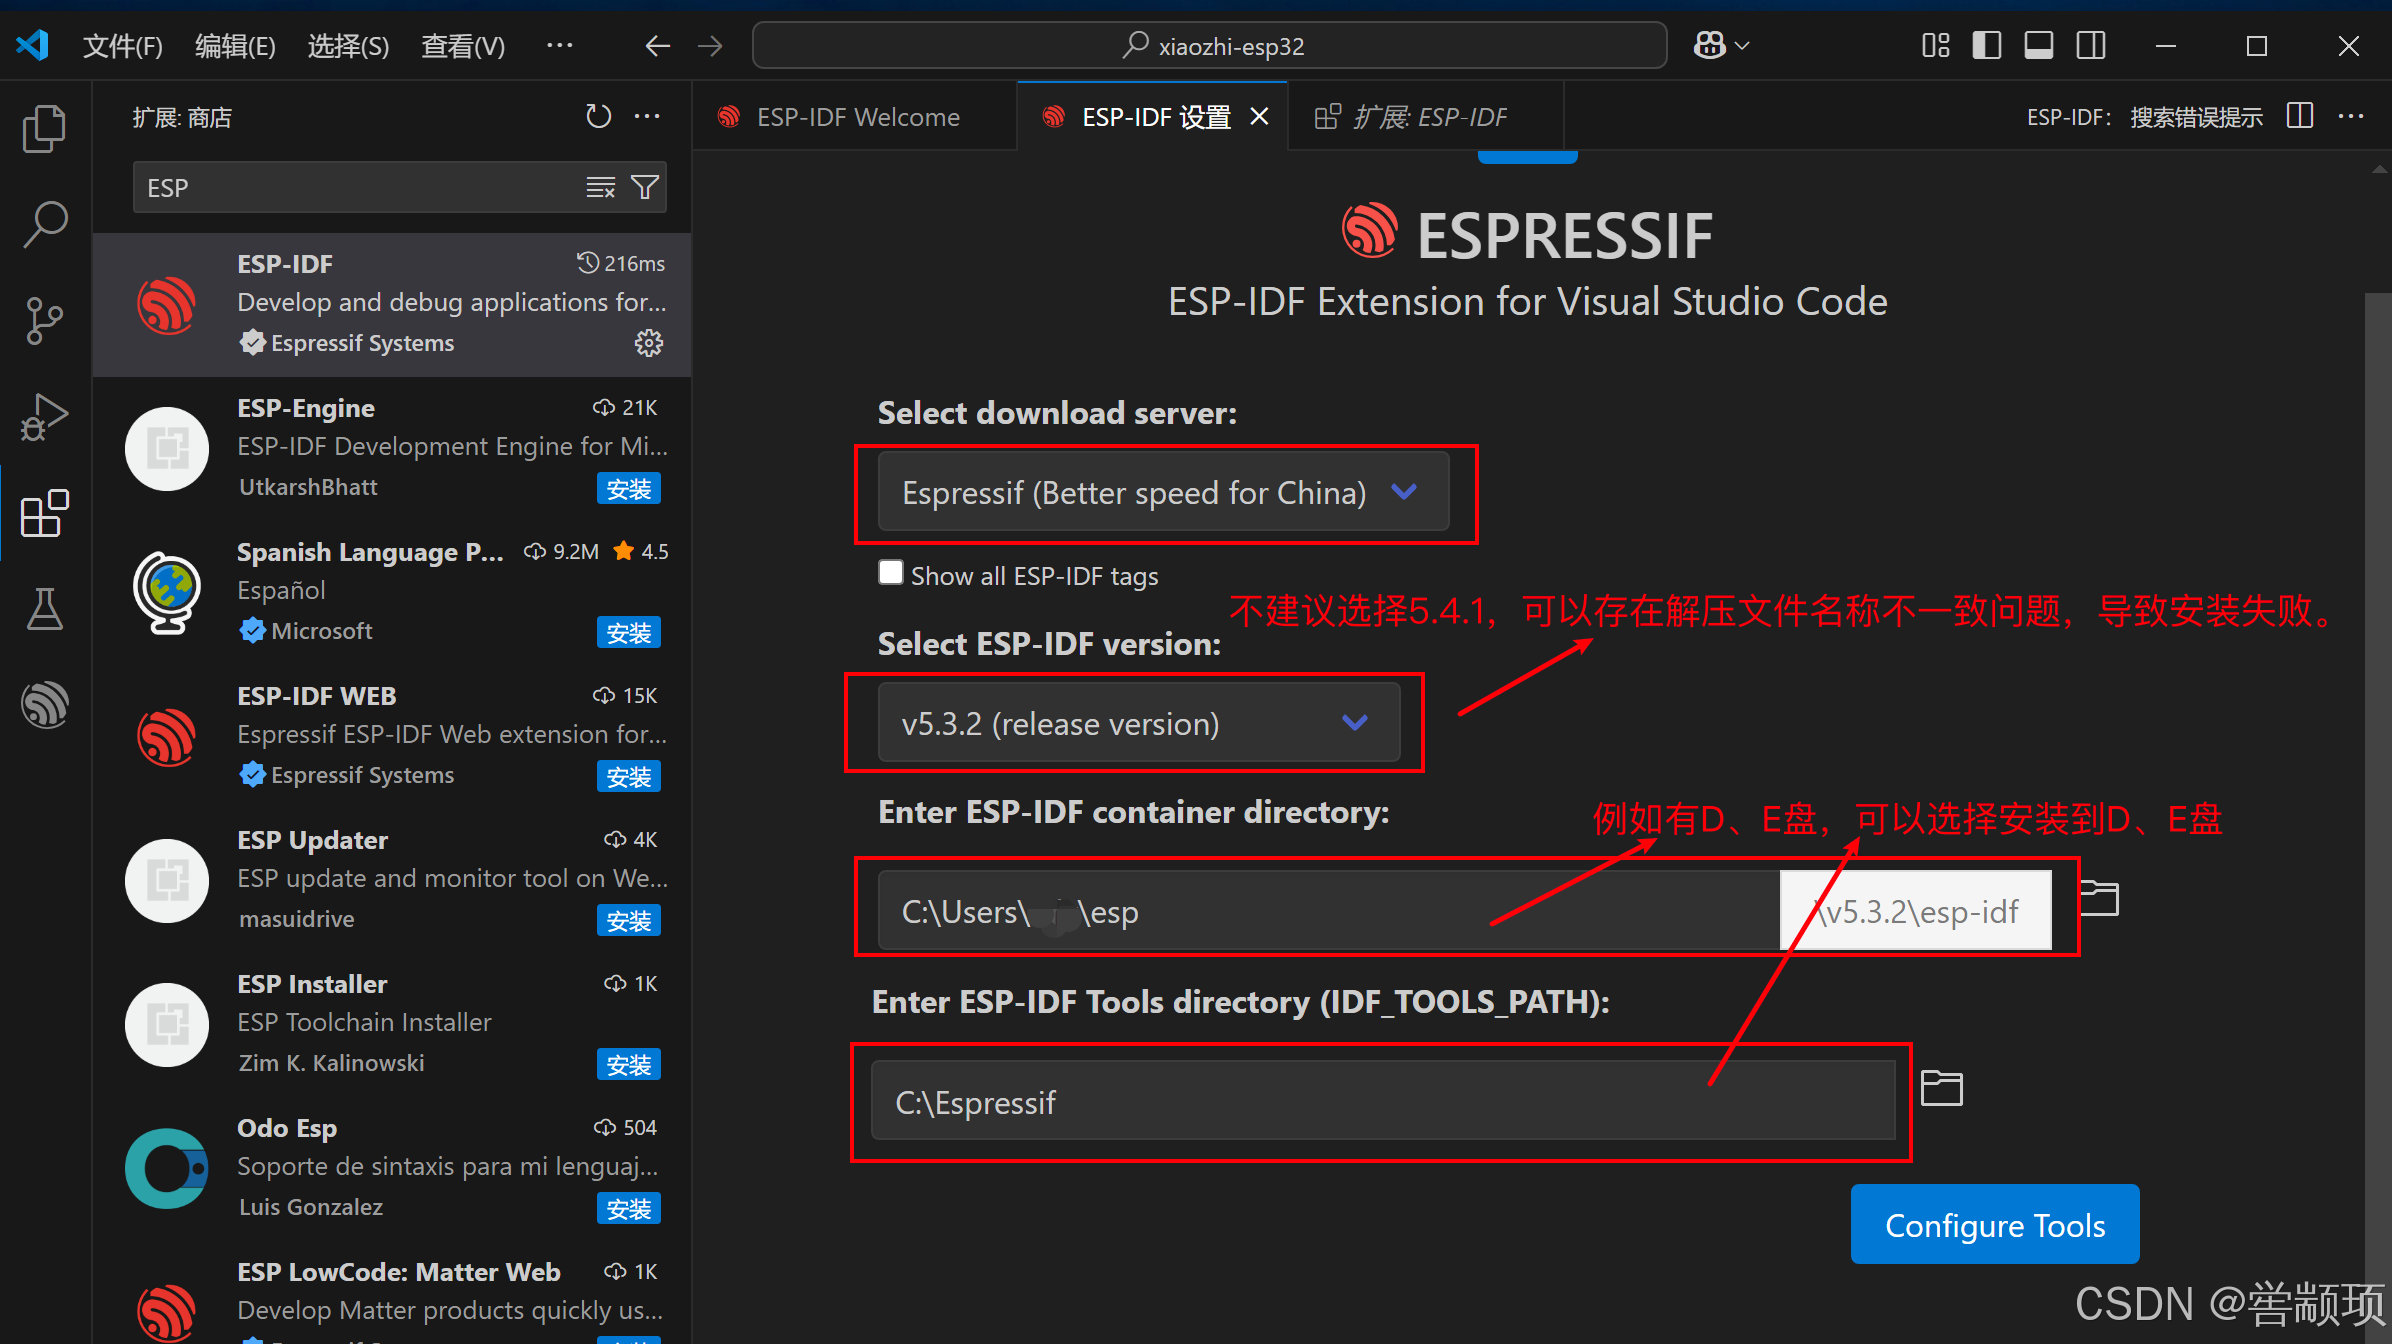2392x1344 pixels.
Task: Install the ESP-Engine extension
Action: pos(628,489)
